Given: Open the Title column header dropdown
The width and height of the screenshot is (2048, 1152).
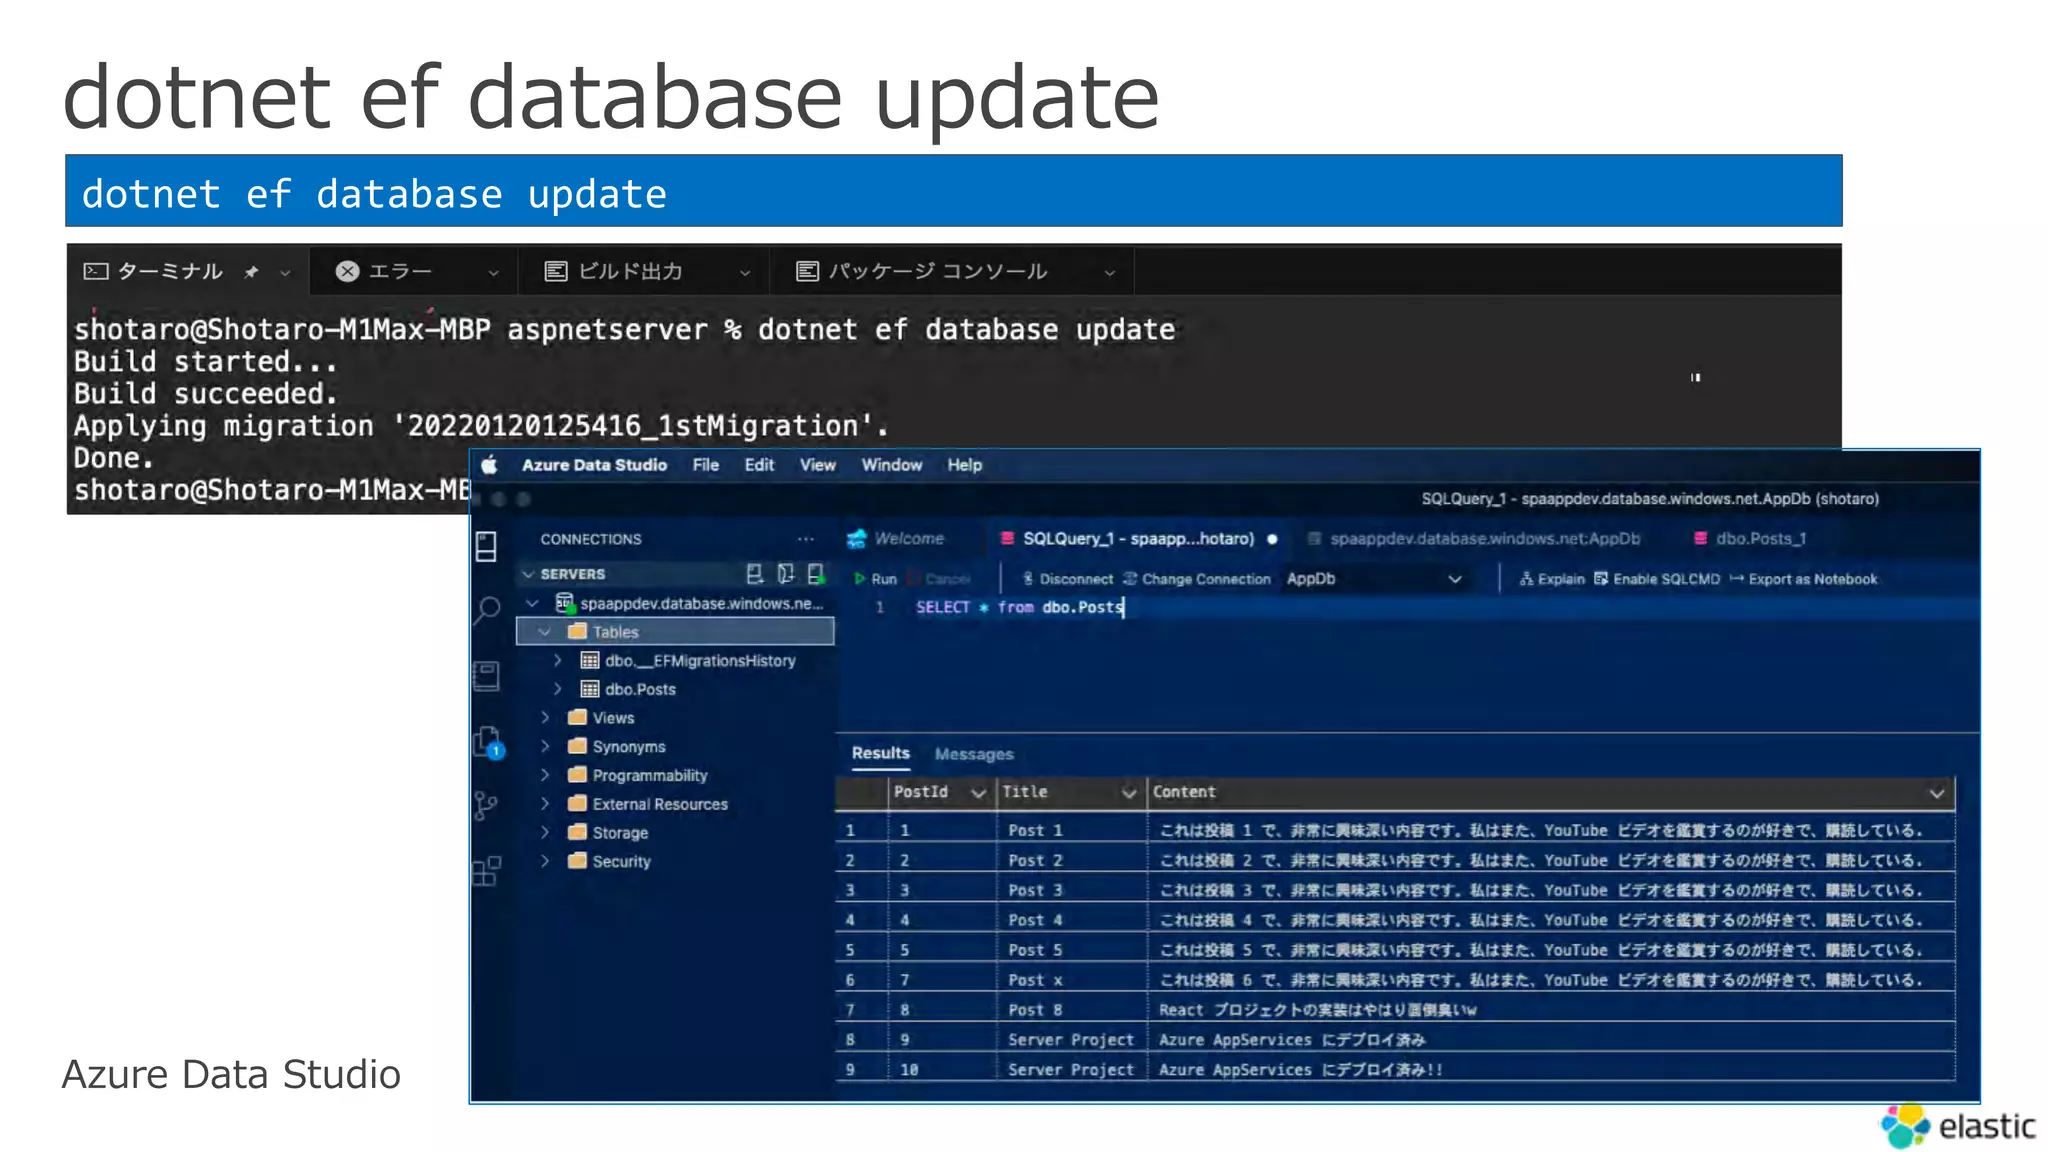Looking at the screenshot, I should click(x=1129, y=793).
